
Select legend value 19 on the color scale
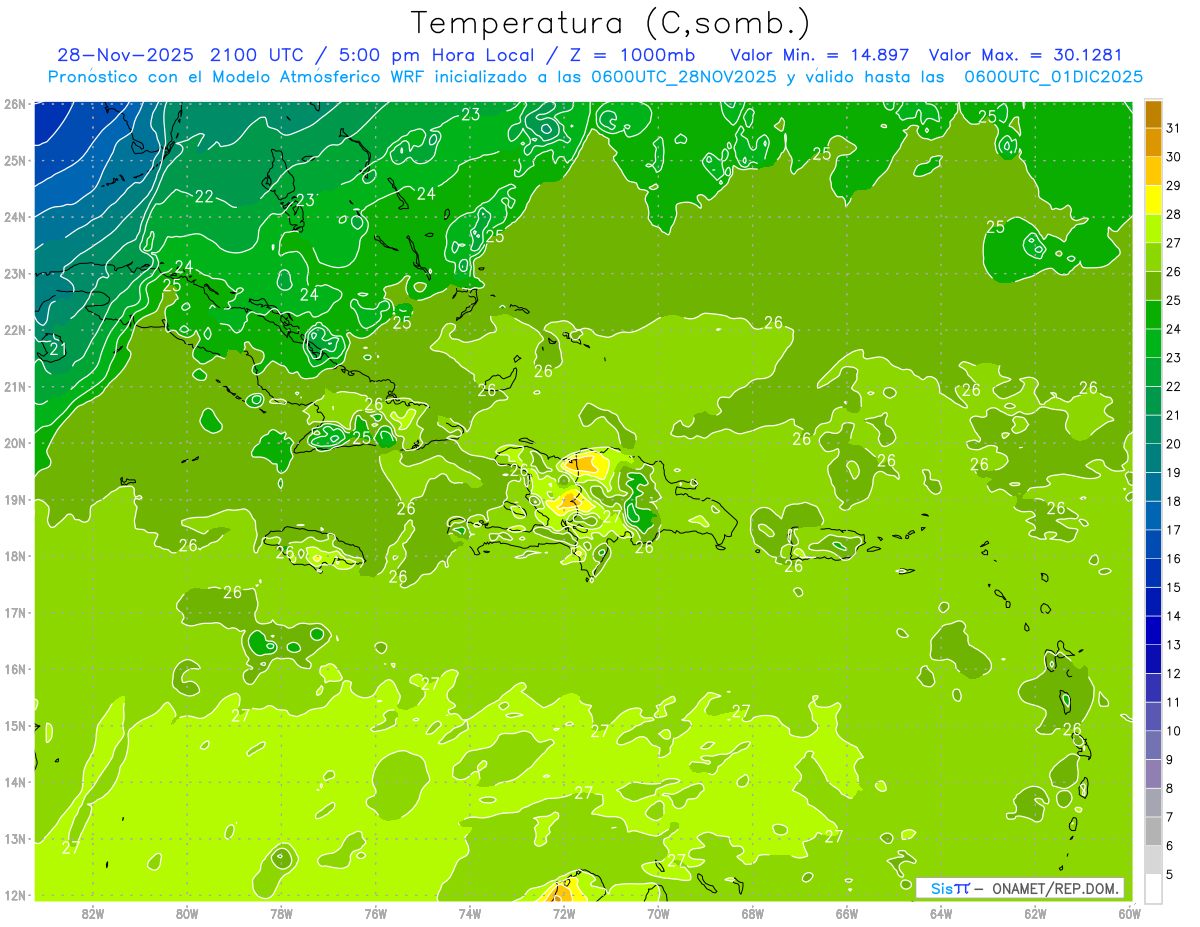pos(1173,472)
